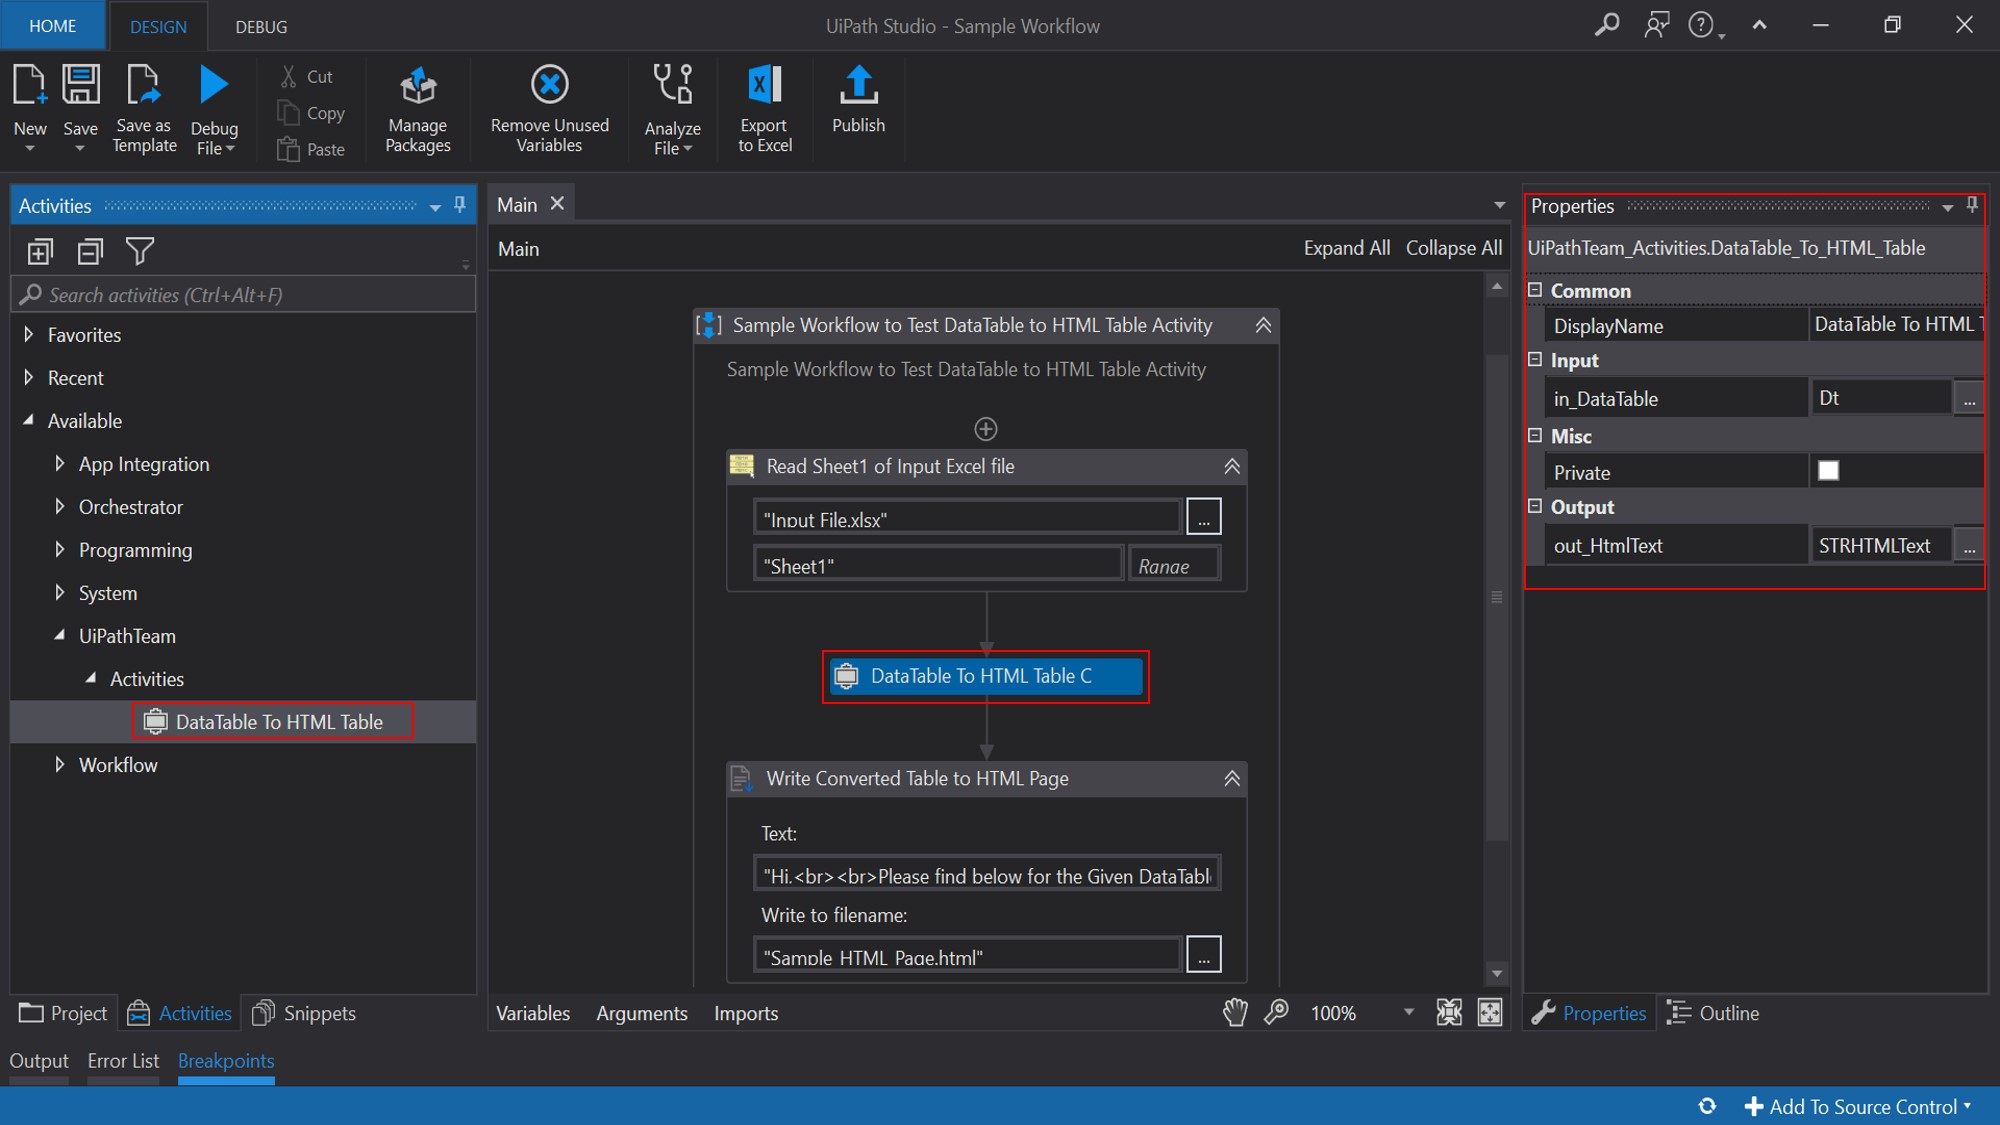Viewport: 2000px width, 1125px height.
Task: Click the zoom magnifier in designer footer
Action: [1277, 1012]
